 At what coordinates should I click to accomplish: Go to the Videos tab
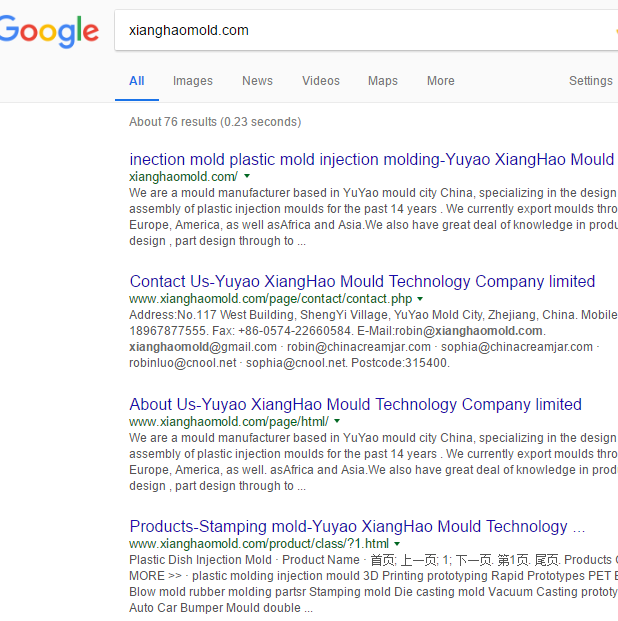pyautogui.click(x=321, y=81)
